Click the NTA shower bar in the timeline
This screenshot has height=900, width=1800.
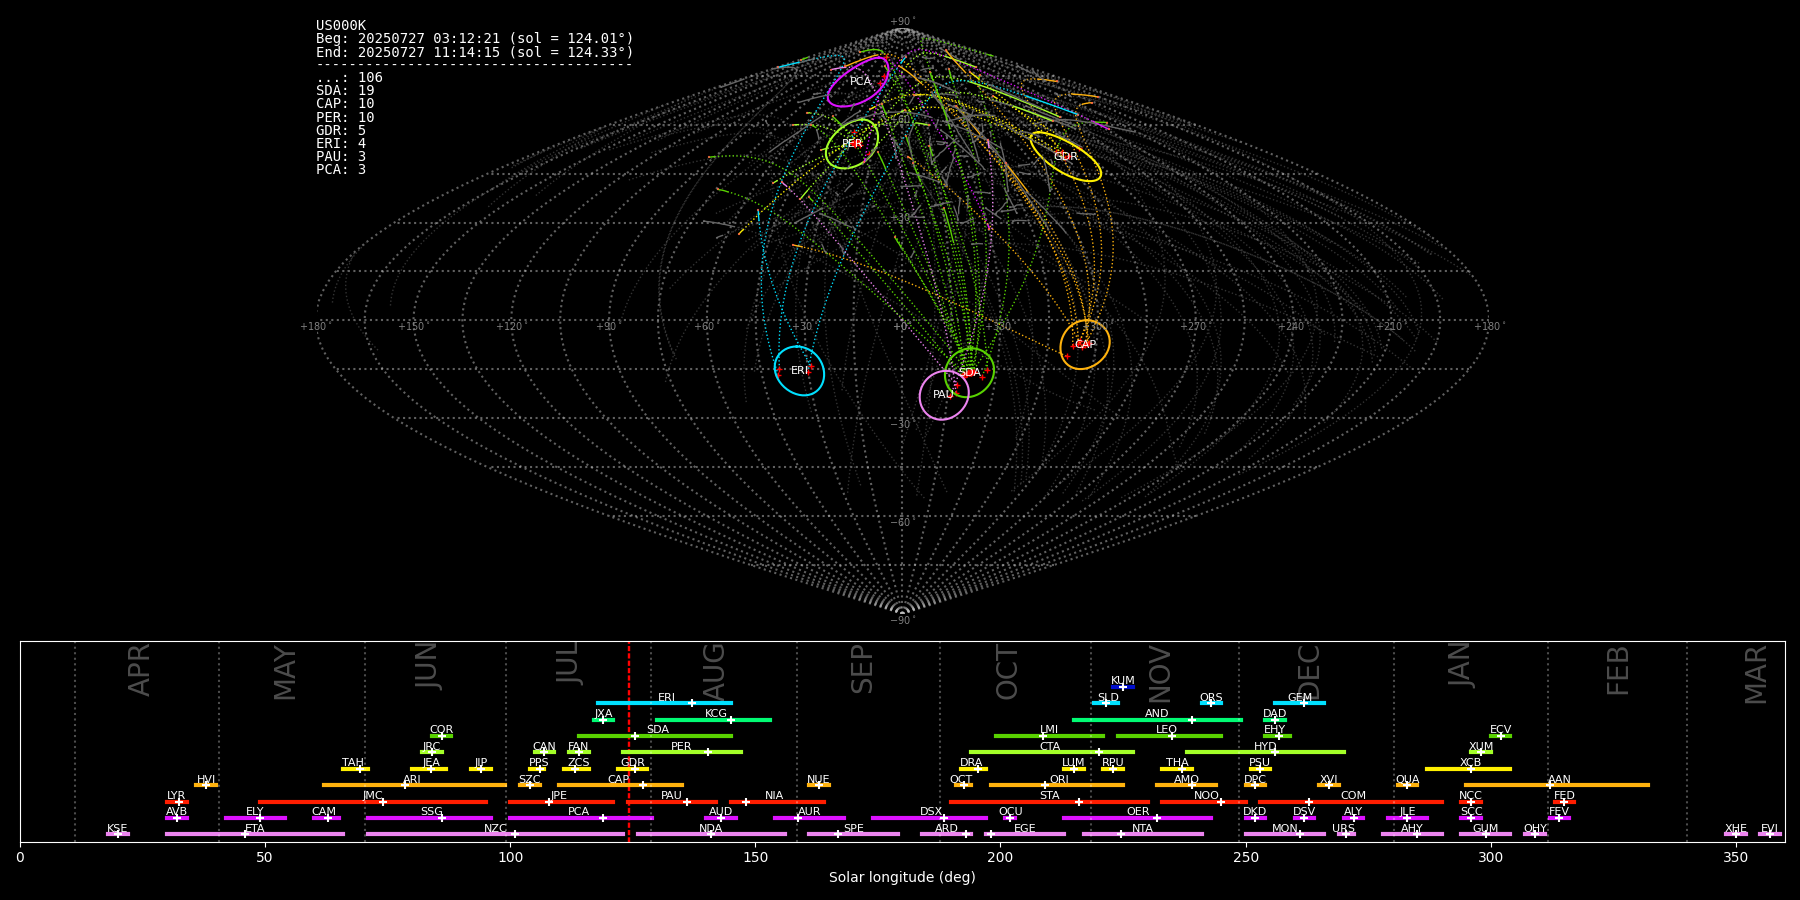pos(1143,834)
